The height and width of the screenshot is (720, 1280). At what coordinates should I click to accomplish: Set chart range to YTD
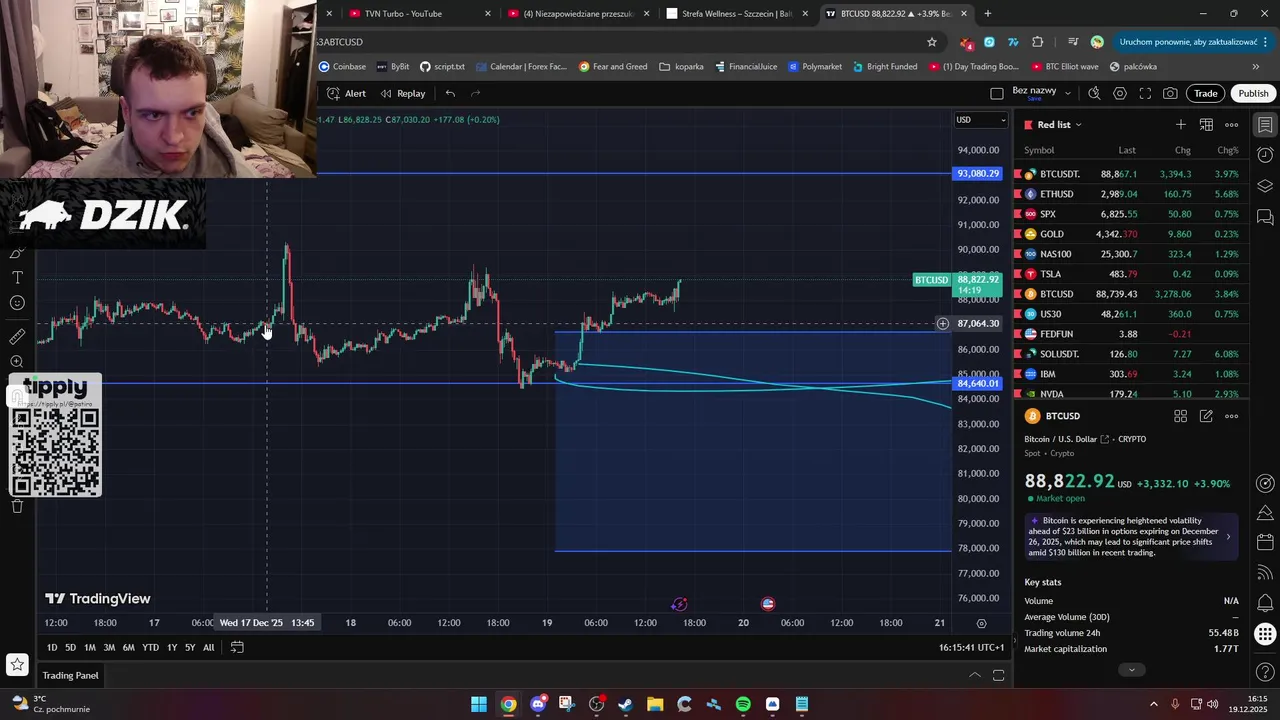coord(150,647)
